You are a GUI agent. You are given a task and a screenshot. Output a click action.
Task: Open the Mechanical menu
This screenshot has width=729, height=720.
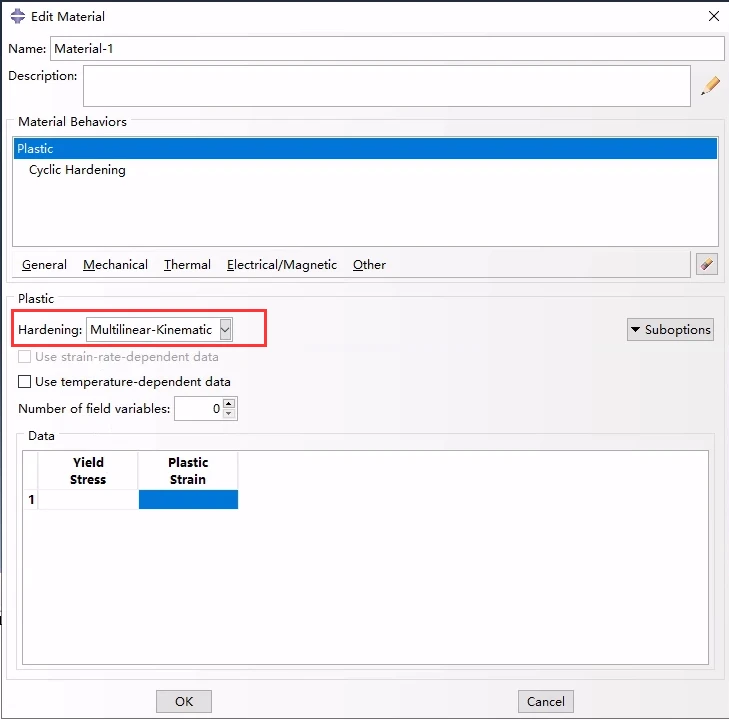tap(115, 265)
